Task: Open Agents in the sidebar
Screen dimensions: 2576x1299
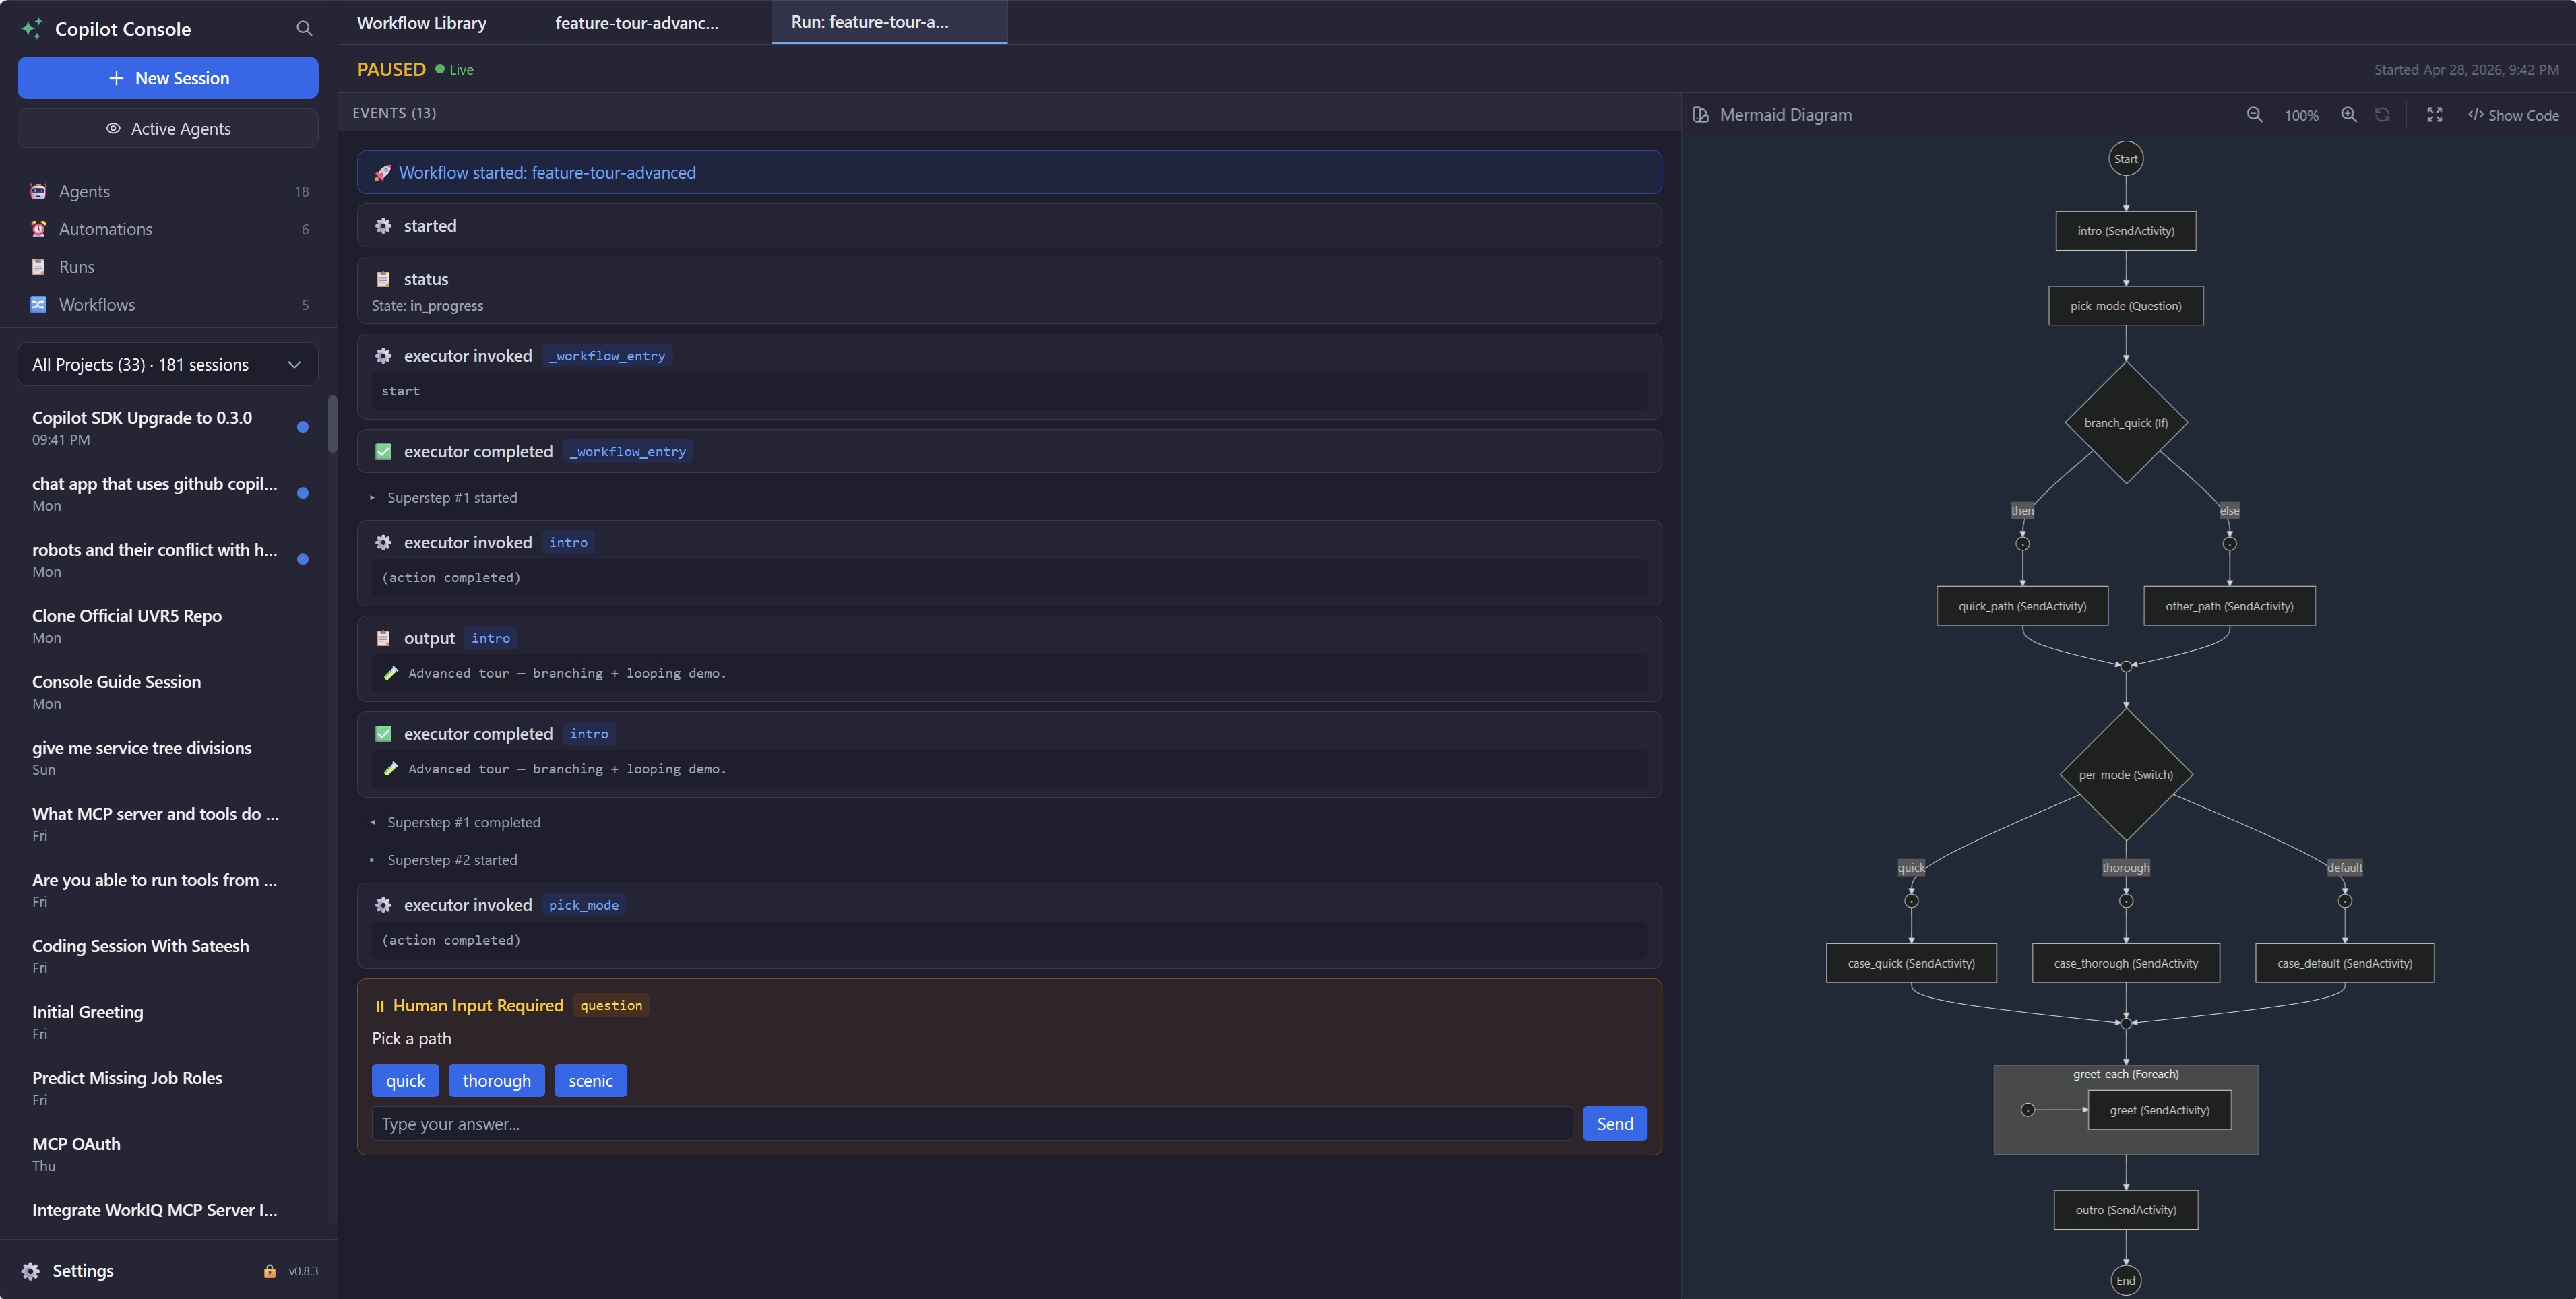Action: click(x=168, y=191)
